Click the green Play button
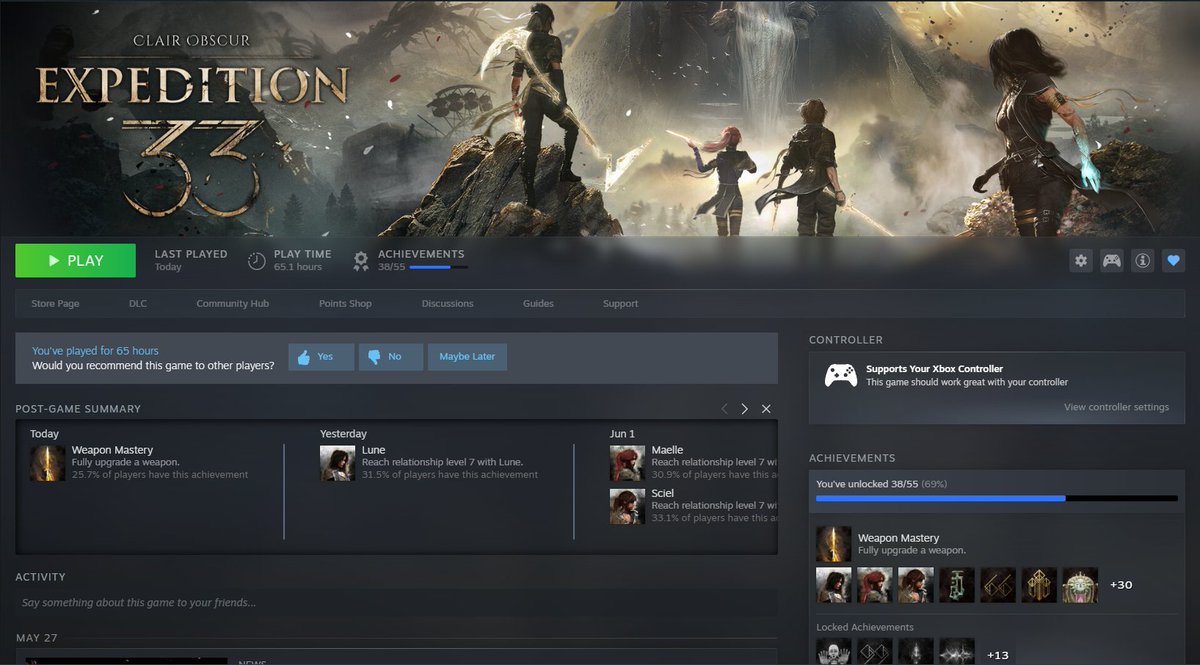Viewport: 1200px width, 665px height. tap(75, 260)
